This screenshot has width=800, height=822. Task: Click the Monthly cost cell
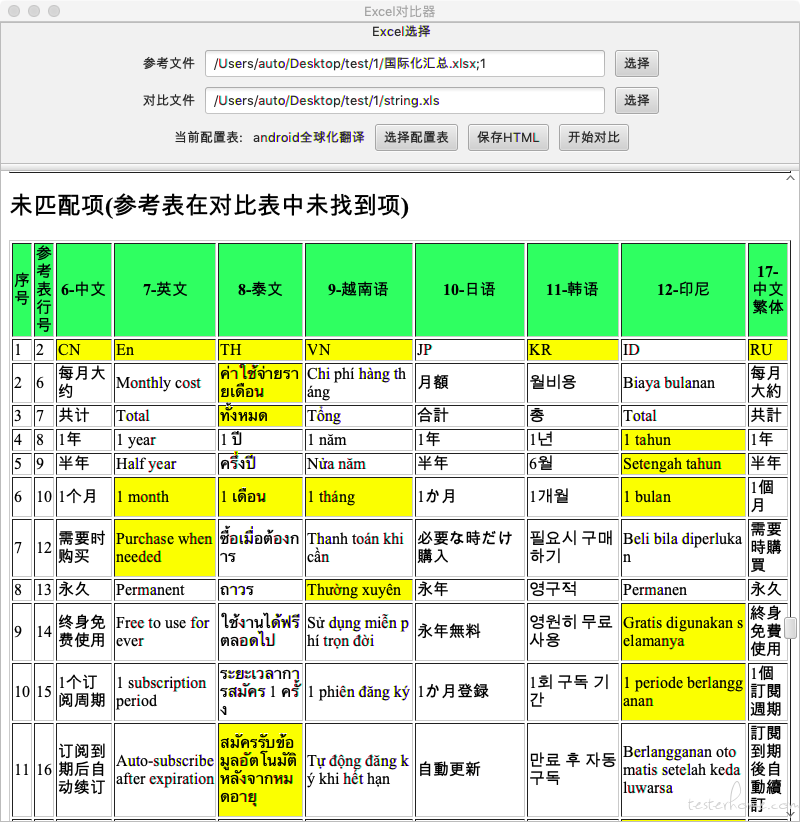click(x=165, y=383)
